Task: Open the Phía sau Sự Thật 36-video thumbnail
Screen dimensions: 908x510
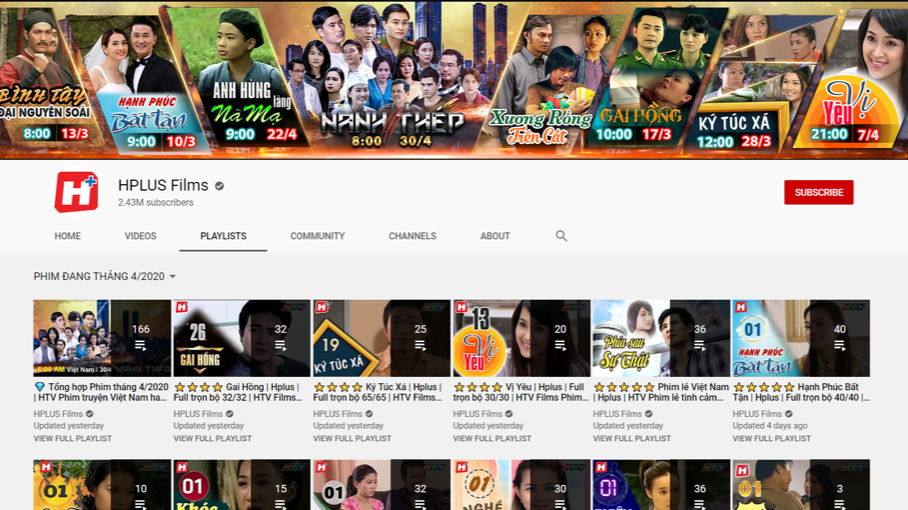Action: tap(661, 338)
